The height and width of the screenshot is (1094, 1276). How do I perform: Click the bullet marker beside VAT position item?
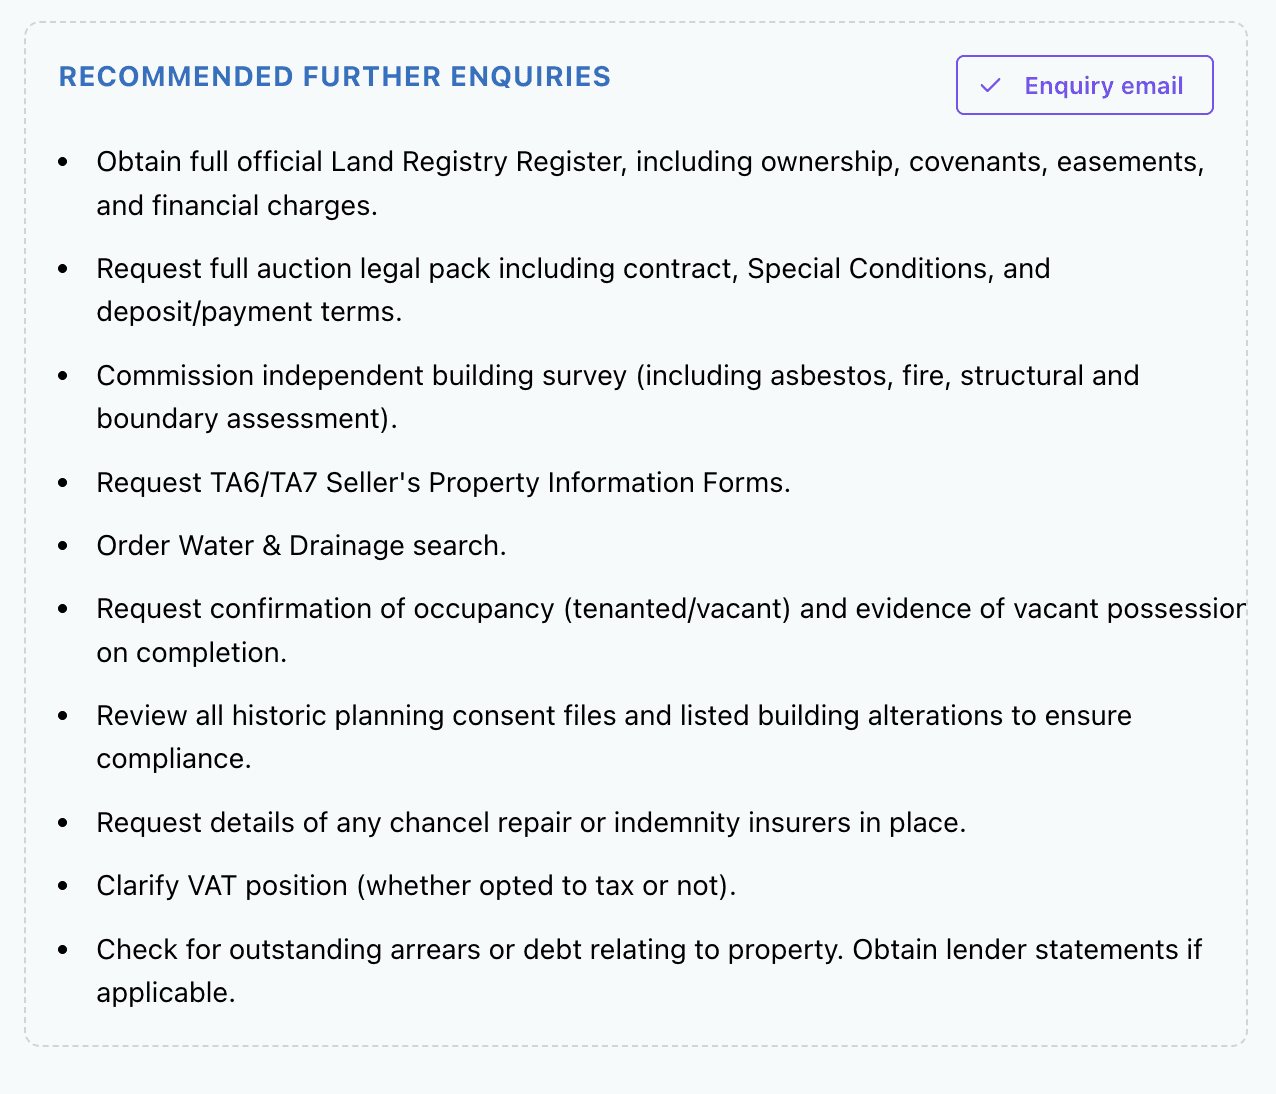(65, 886)
